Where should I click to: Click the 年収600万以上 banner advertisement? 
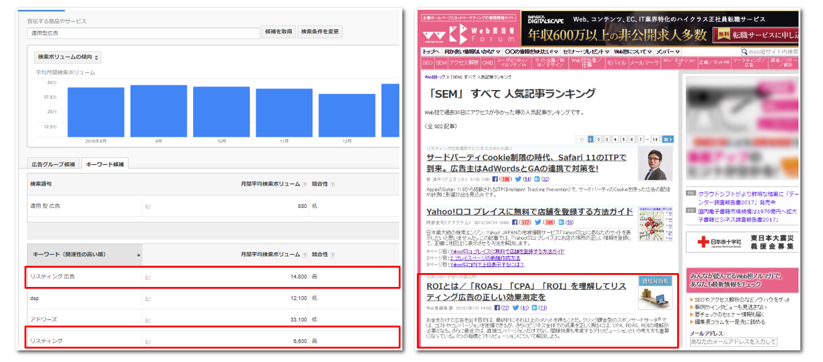coord(660,28)
